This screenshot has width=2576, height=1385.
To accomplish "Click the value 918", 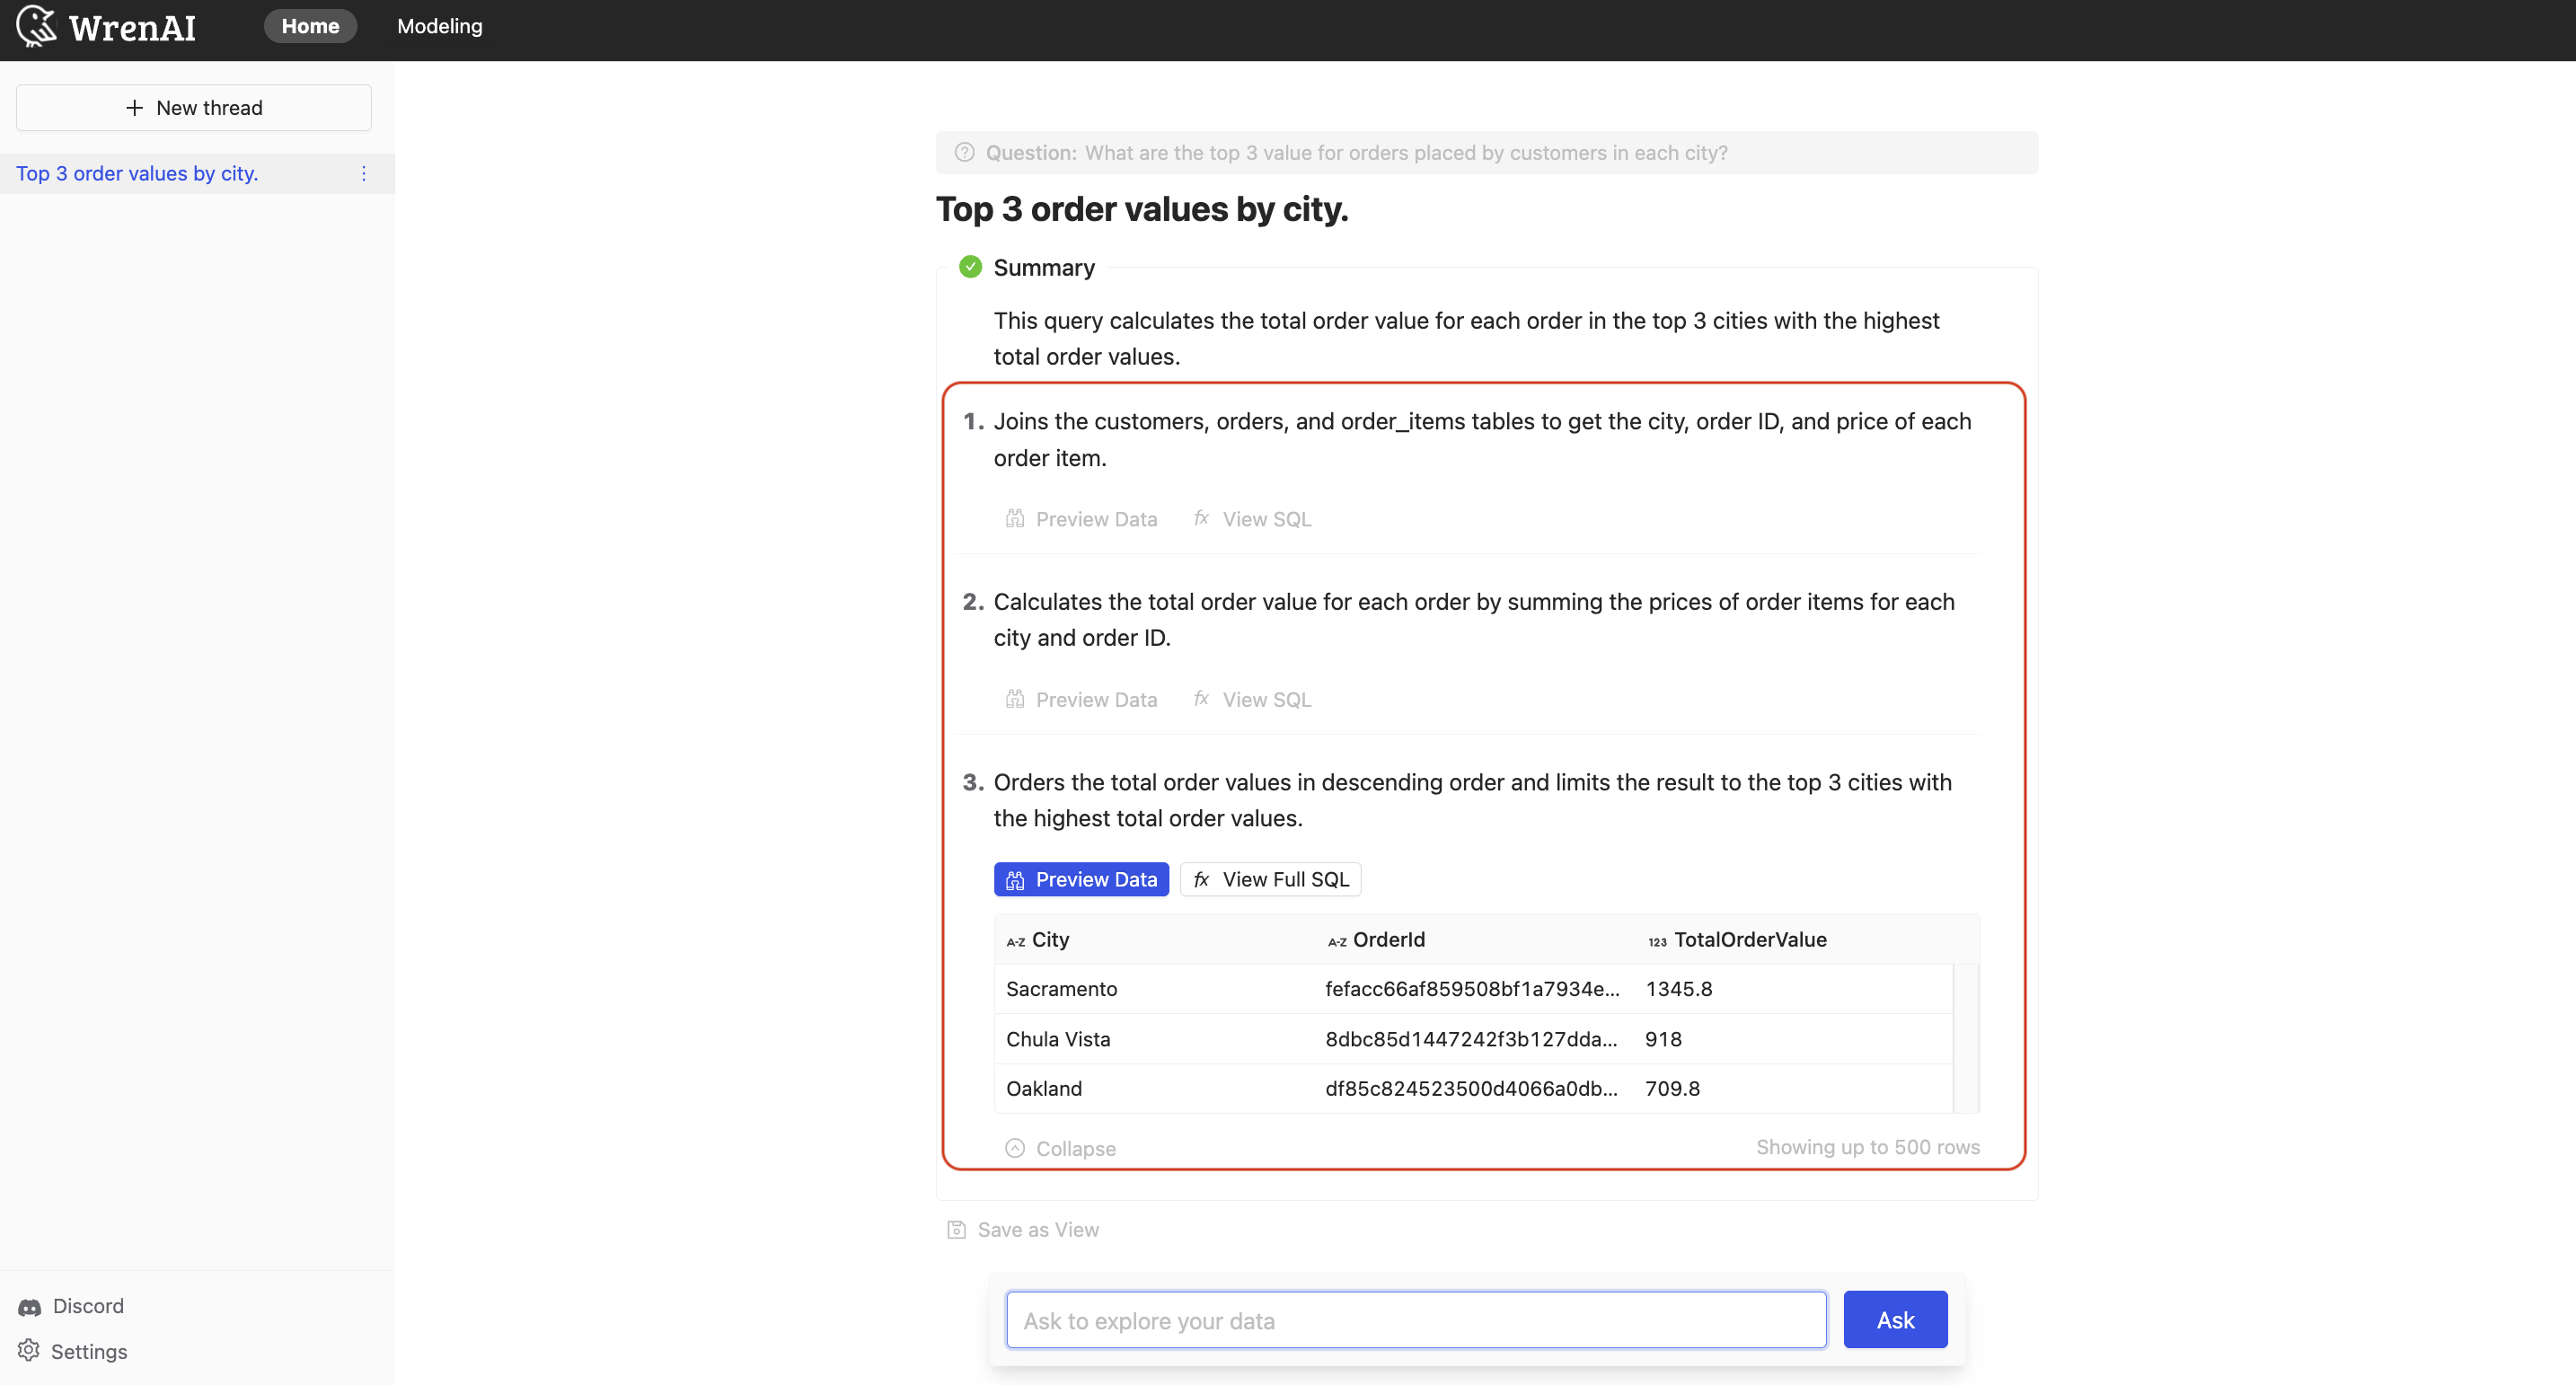I will coord(1663,1038).
